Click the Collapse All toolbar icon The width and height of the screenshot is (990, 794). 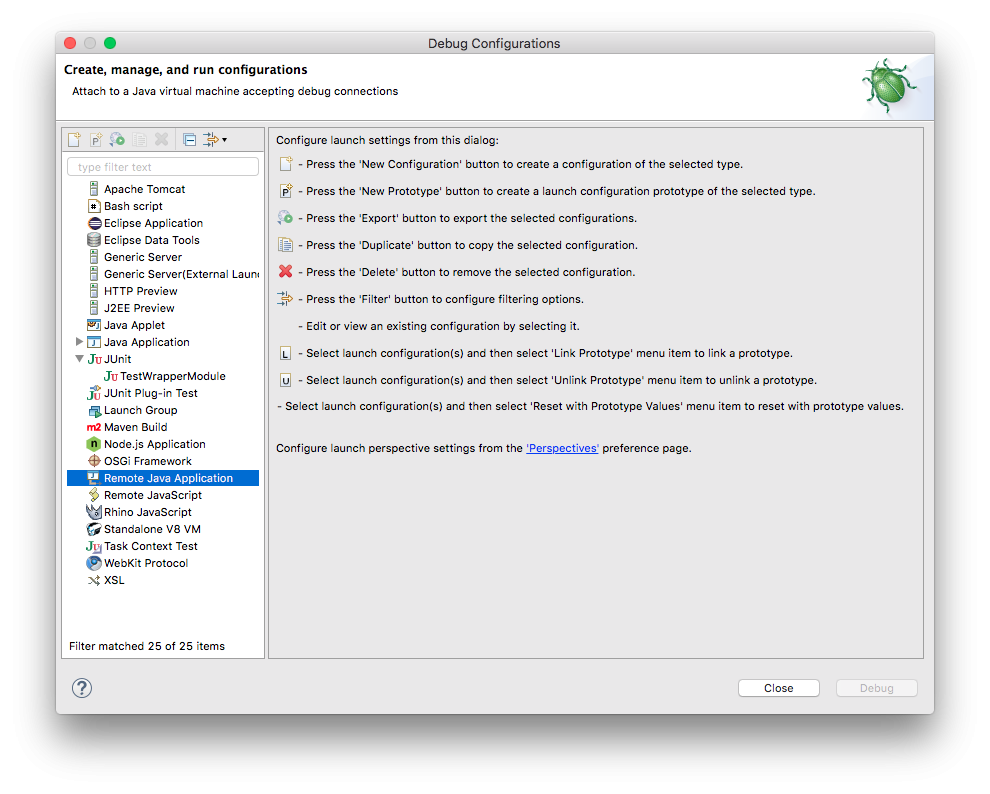[x=189, y=140]
